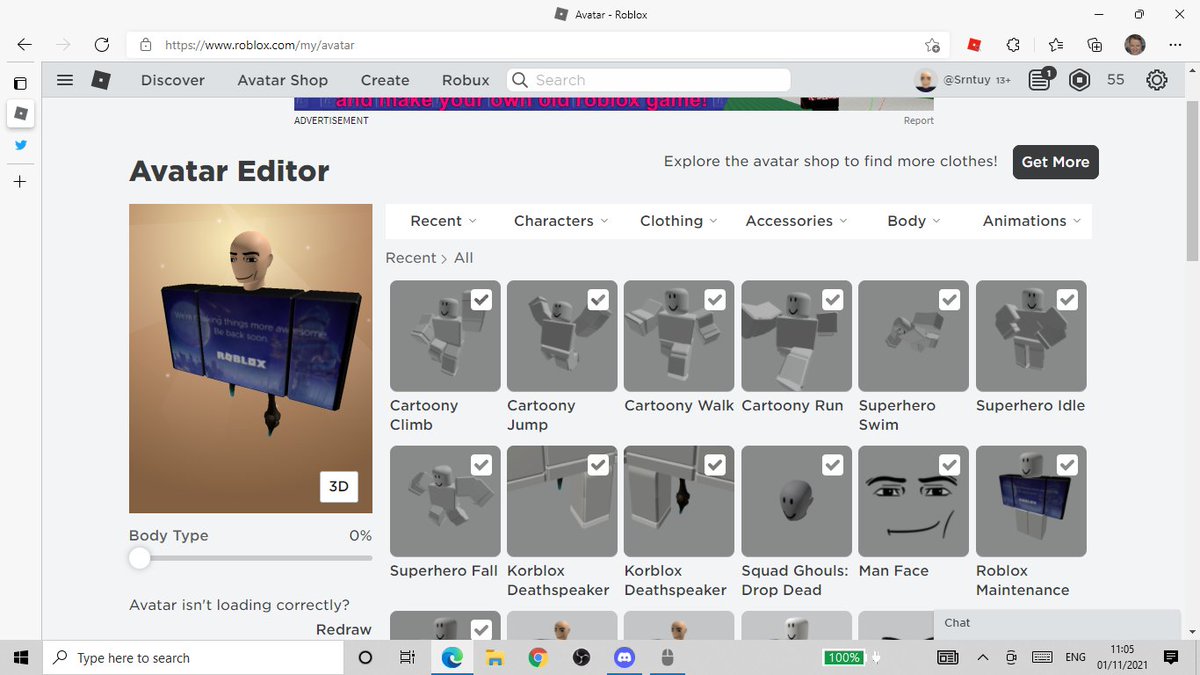
Task: Click the ad Report link
Action: click(x=919, y=121)
